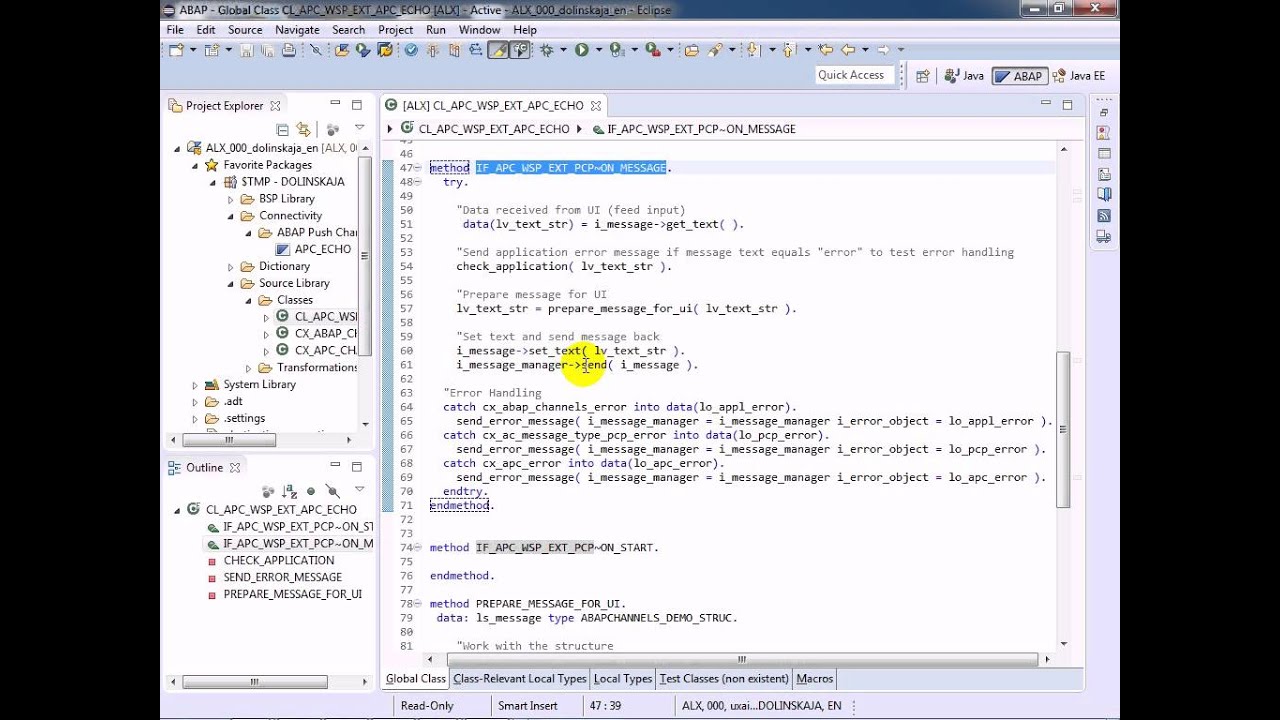Click the Save toolbar icon
This screenshot has height=720, width=1280.
(247, 50)
